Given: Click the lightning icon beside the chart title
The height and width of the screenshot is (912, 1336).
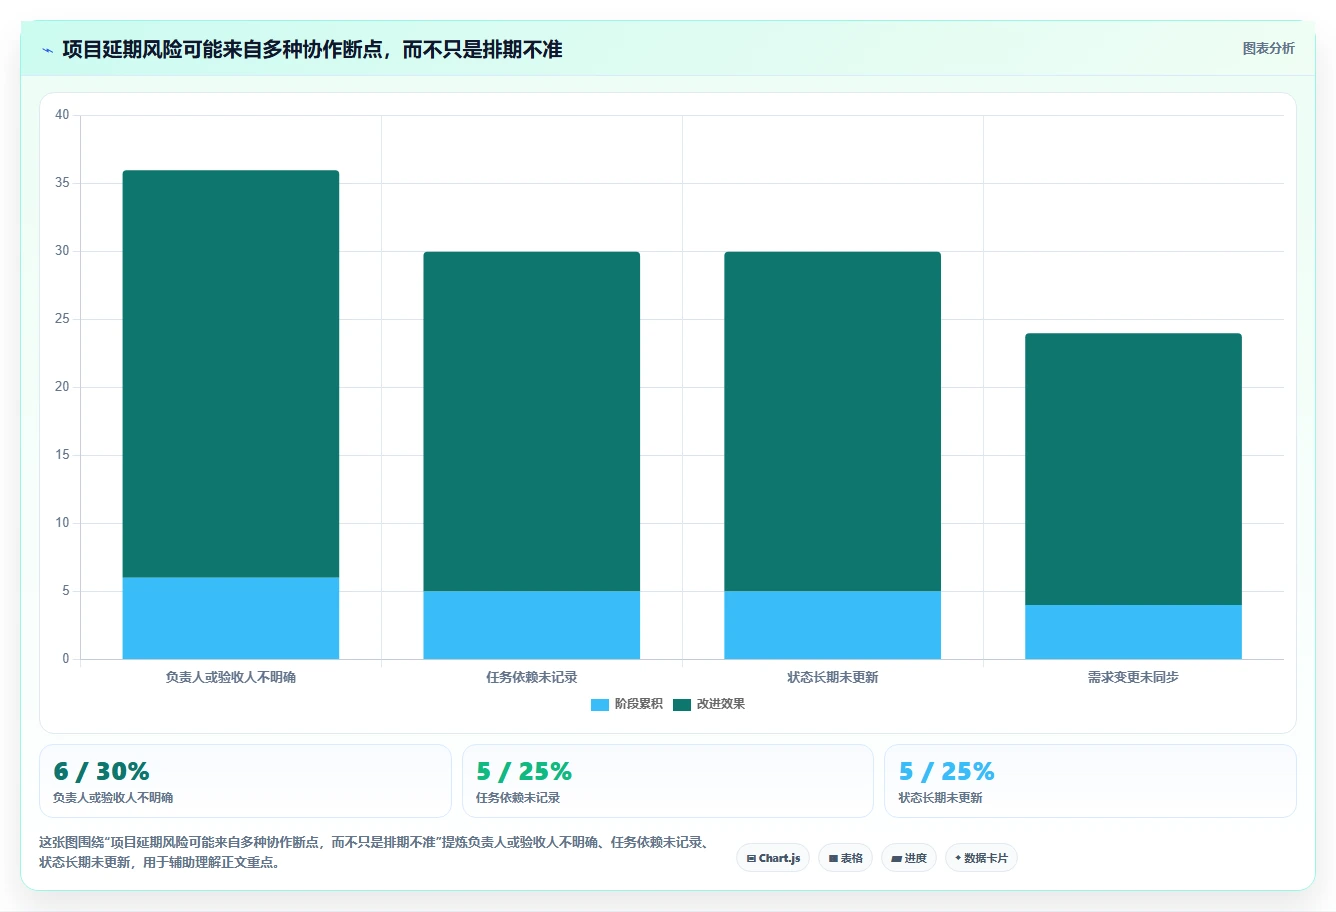Looking at the screenshot, I should click(x=47, y=50).
